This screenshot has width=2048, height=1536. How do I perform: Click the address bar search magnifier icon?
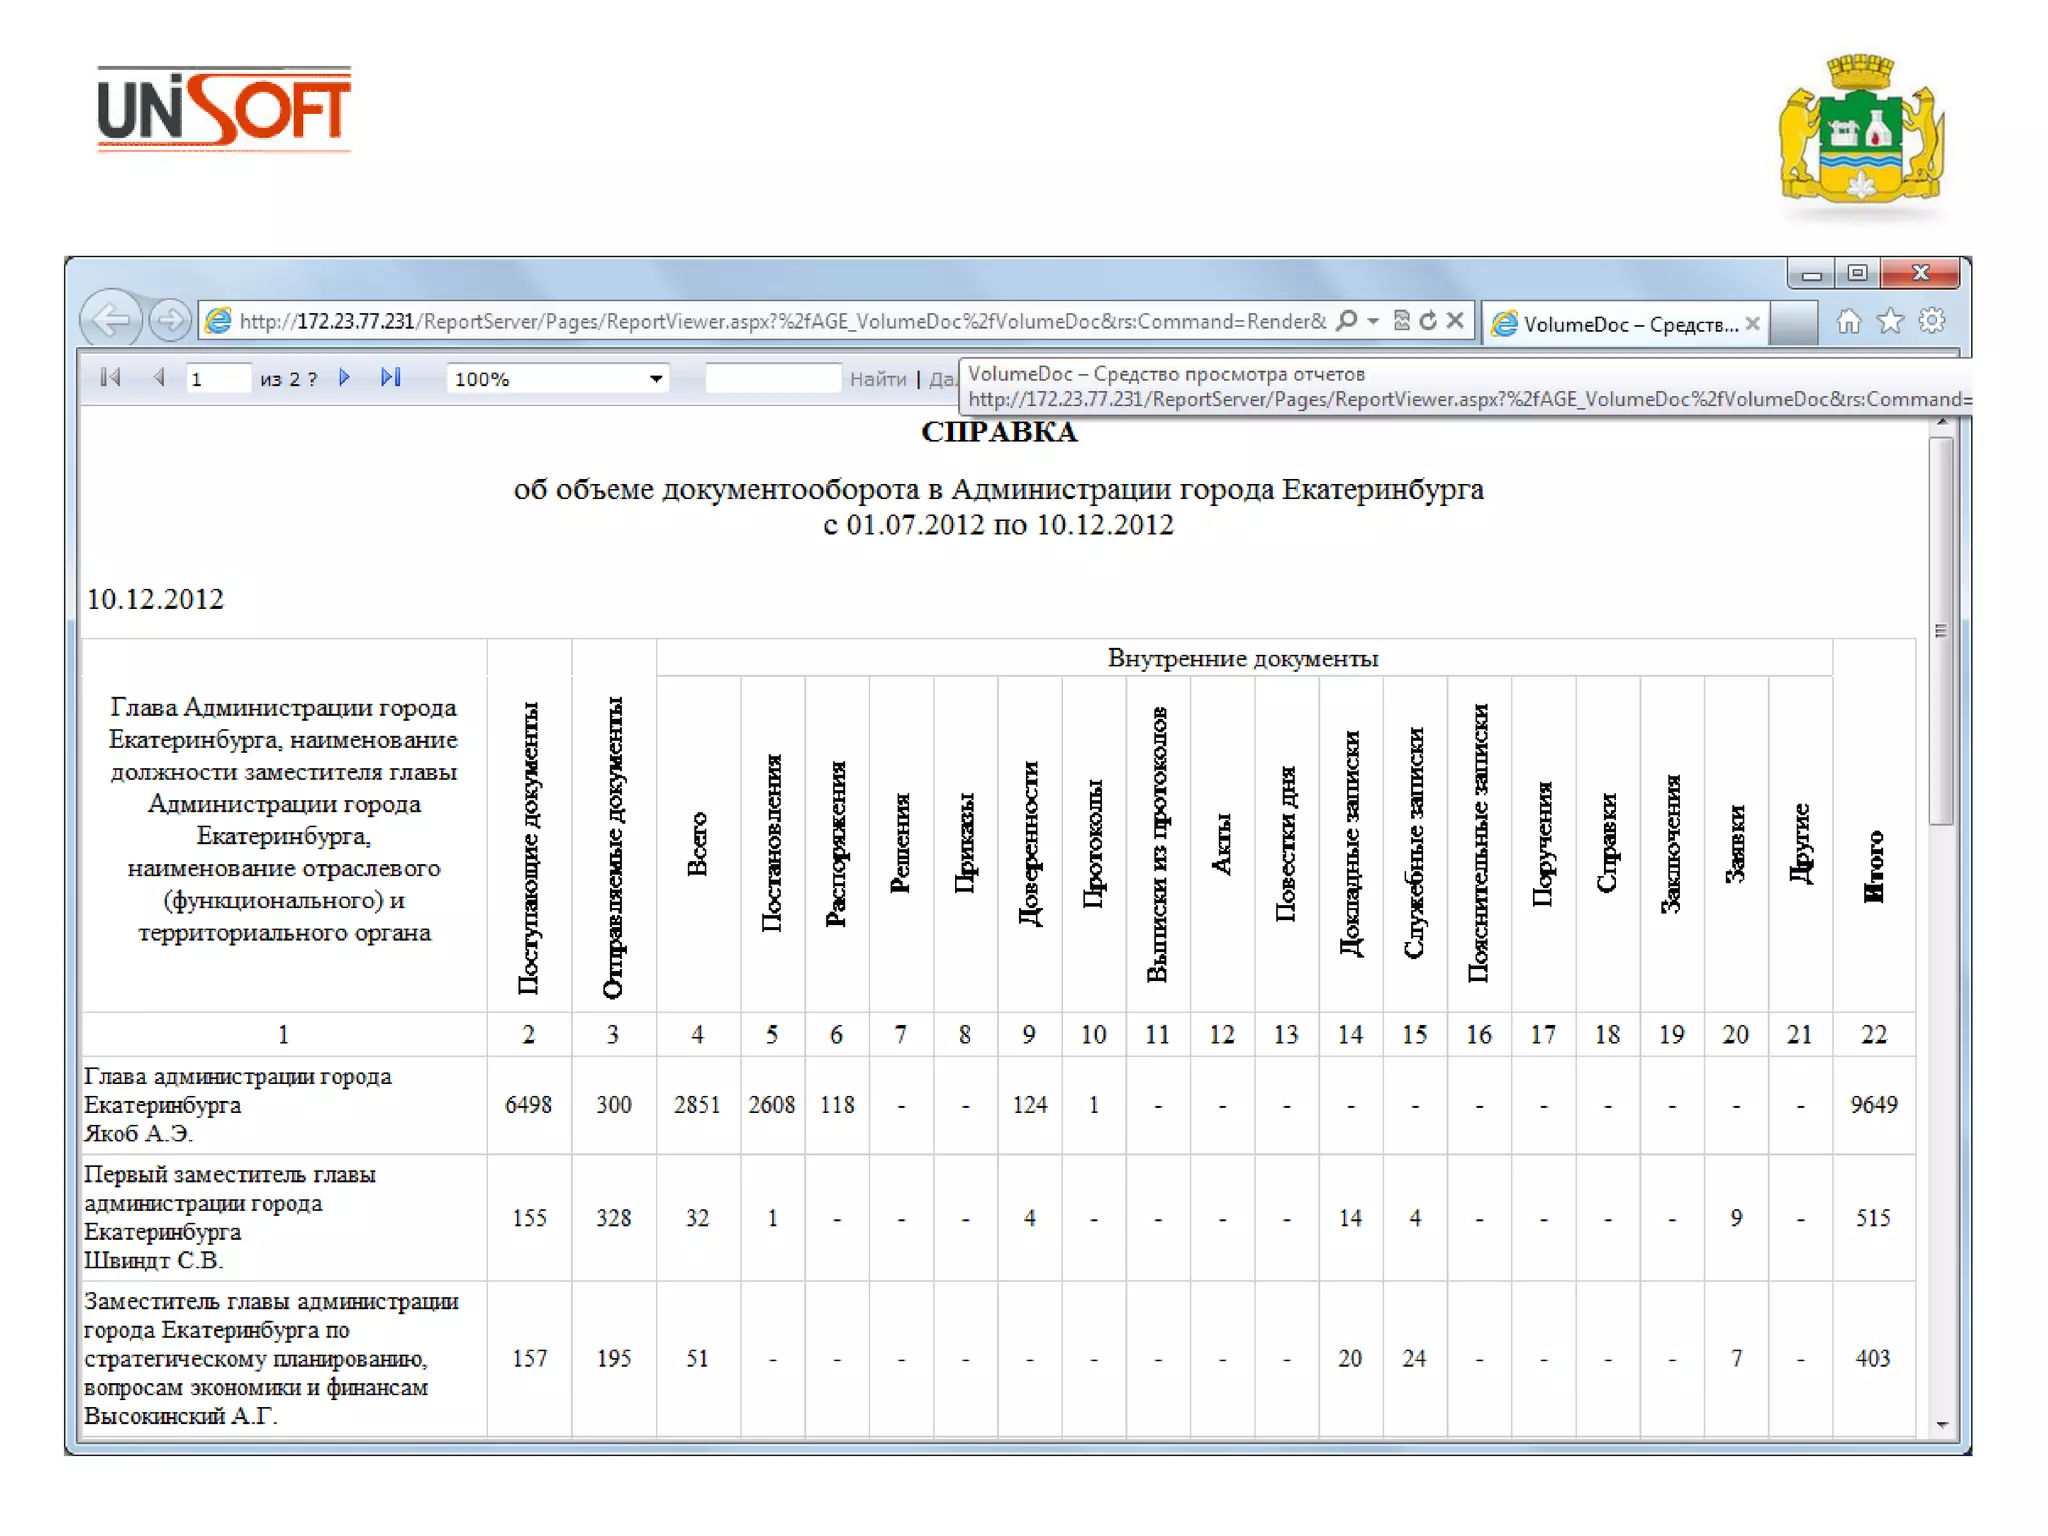coord(1347,320)
